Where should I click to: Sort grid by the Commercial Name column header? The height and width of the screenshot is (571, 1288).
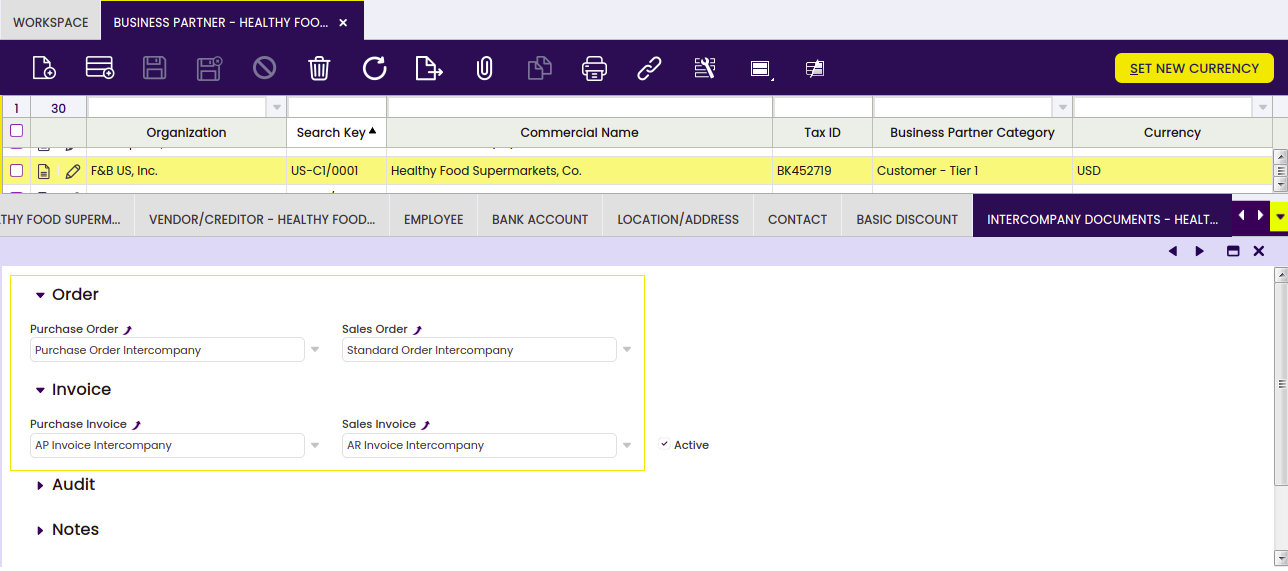click(x=579, y=132)
